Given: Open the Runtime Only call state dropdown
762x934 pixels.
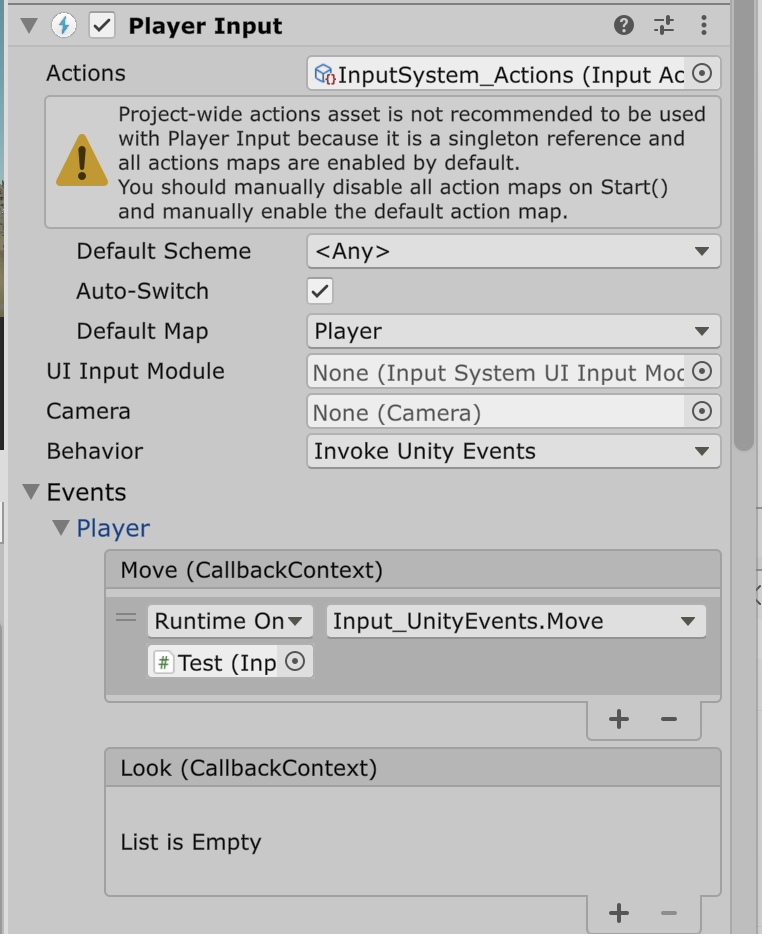Looking at the screenshot, I should [x=230, y=621].
